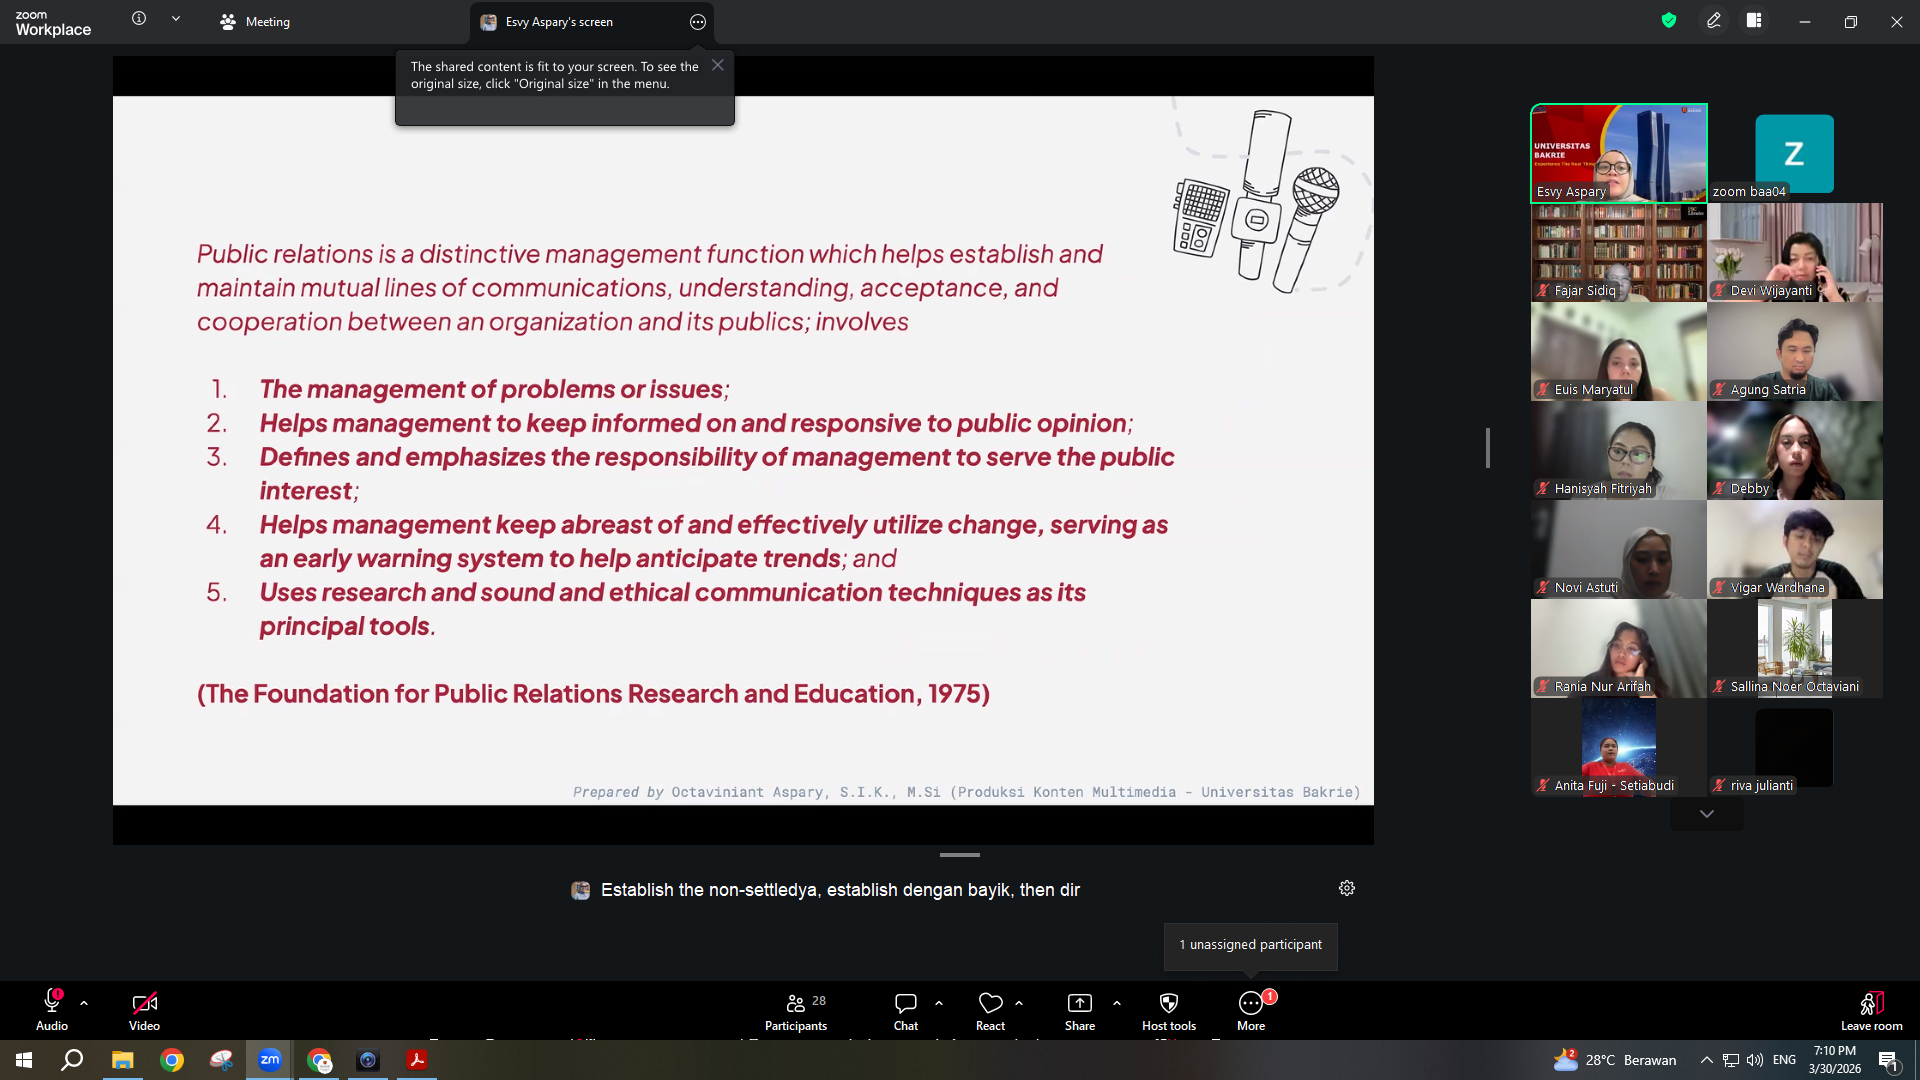Image resolution: width=1920 pixels, height=1080 pixels.
Task: Select Fajar Sidiq's video thumbnail
Action: pos(1619,252)
